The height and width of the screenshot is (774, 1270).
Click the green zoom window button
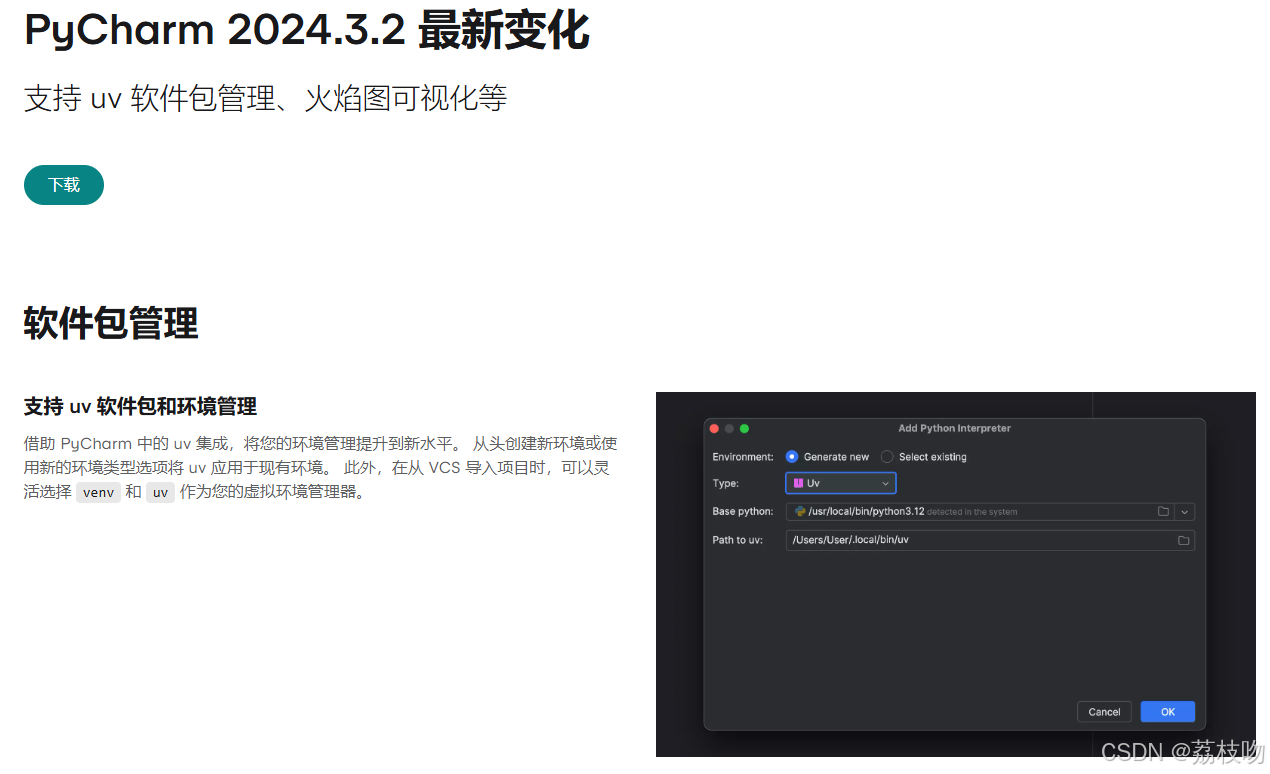pyautogui.click(x=744, y=428)
